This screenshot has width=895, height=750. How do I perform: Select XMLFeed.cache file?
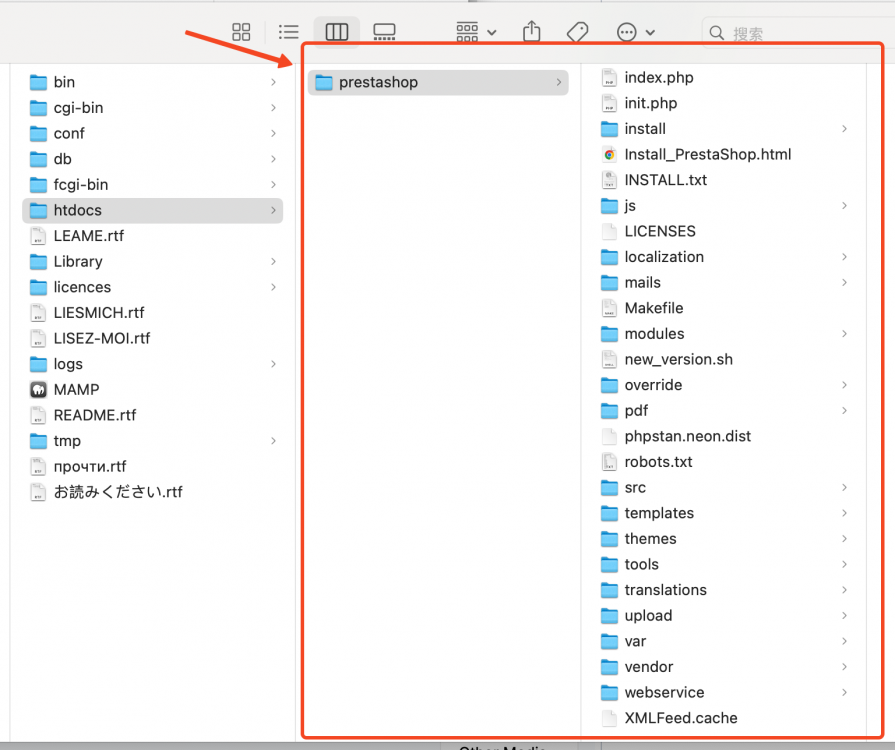point(724,718)
